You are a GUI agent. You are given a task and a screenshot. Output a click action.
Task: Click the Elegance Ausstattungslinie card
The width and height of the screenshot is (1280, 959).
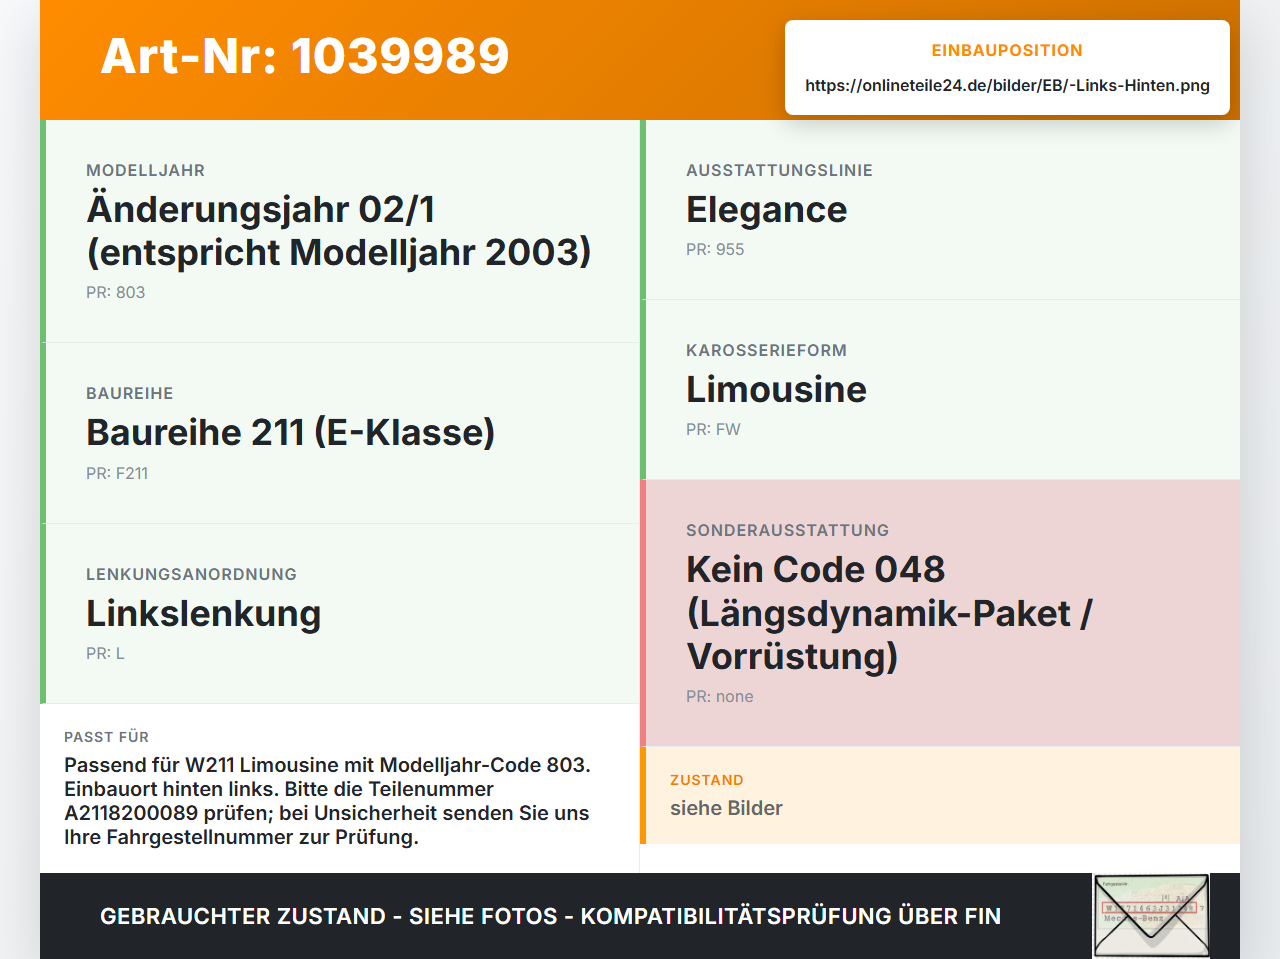(940, 210)
